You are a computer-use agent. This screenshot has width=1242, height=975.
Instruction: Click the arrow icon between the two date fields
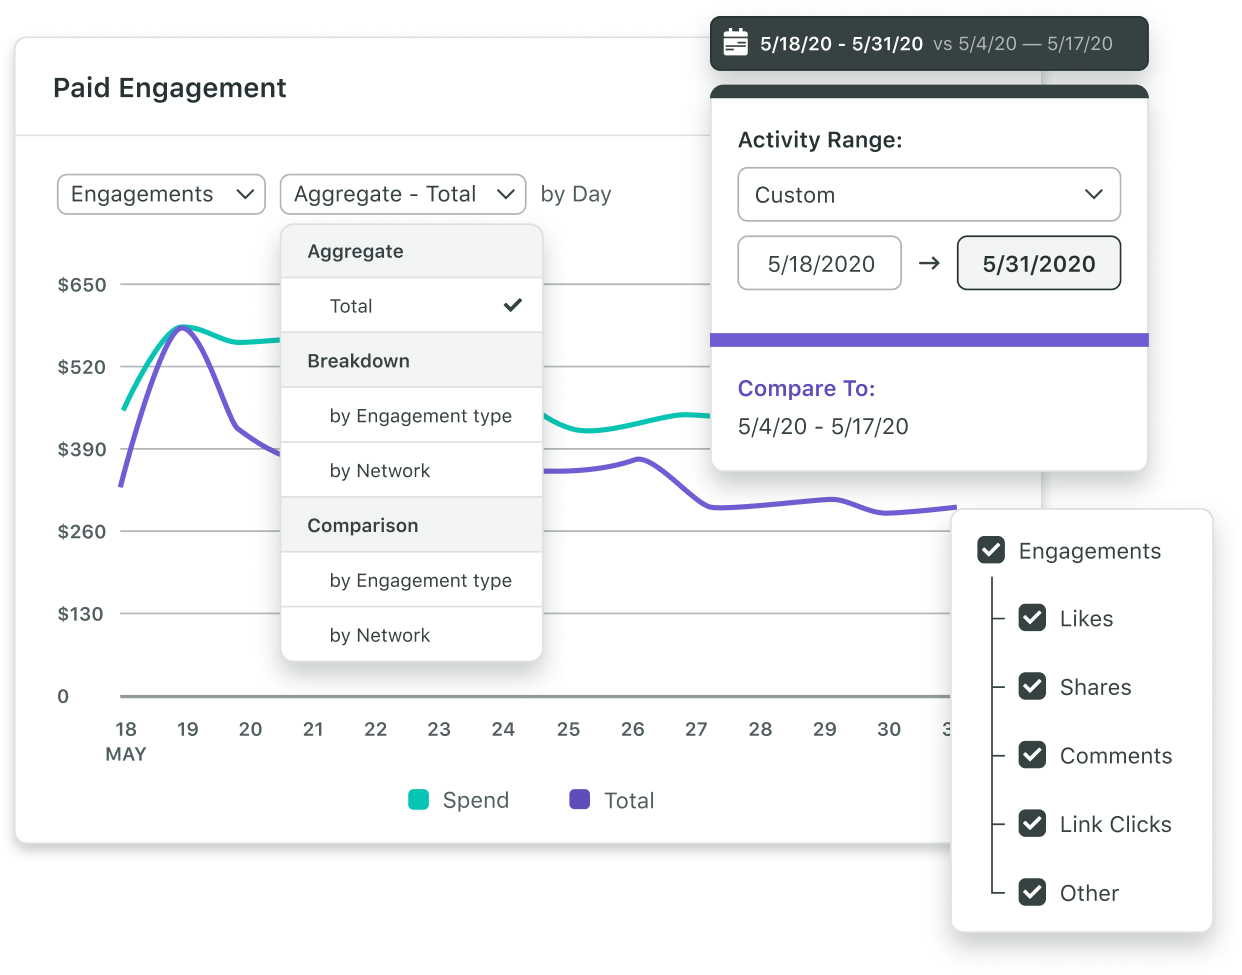[x=929, y=263]
